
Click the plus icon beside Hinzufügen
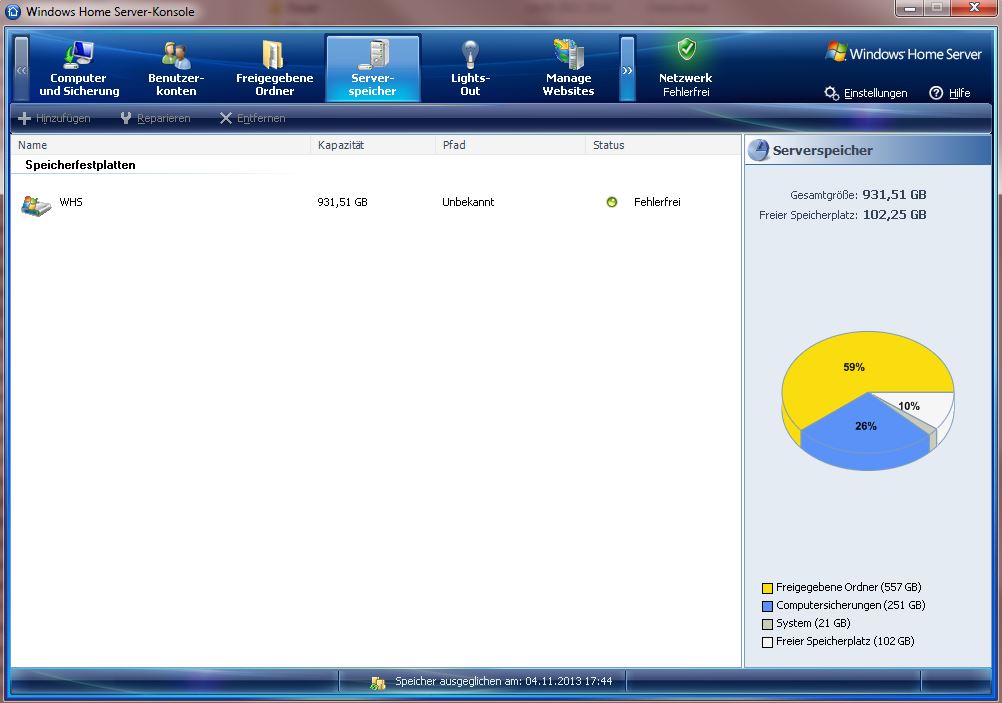tap(24, 118)
